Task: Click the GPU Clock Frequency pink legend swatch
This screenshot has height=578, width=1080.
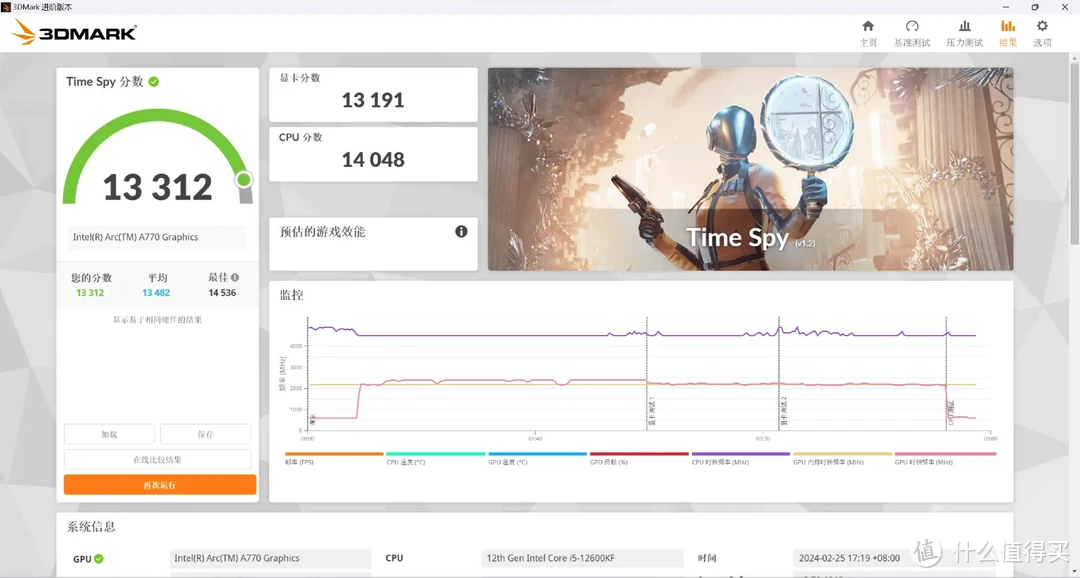Action: click(945, 454)
